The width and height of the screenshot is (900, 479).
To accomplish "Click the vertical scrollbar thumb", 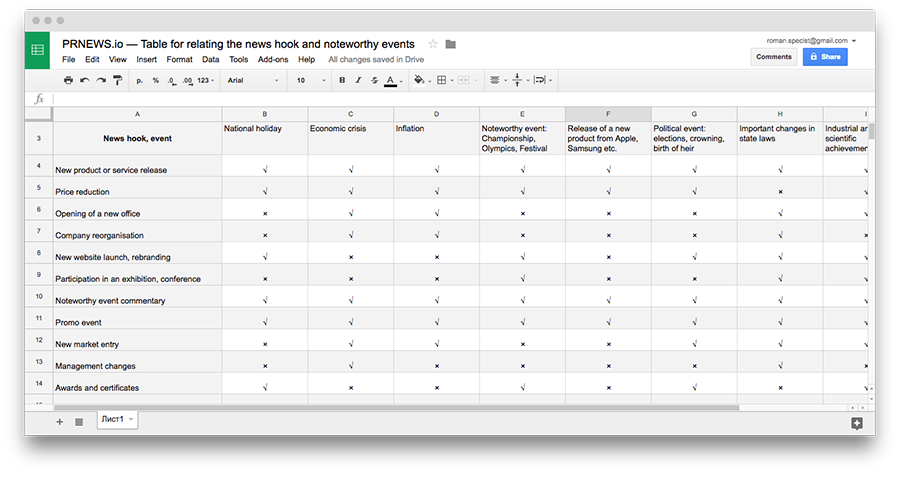I will [x=871, y=131].
